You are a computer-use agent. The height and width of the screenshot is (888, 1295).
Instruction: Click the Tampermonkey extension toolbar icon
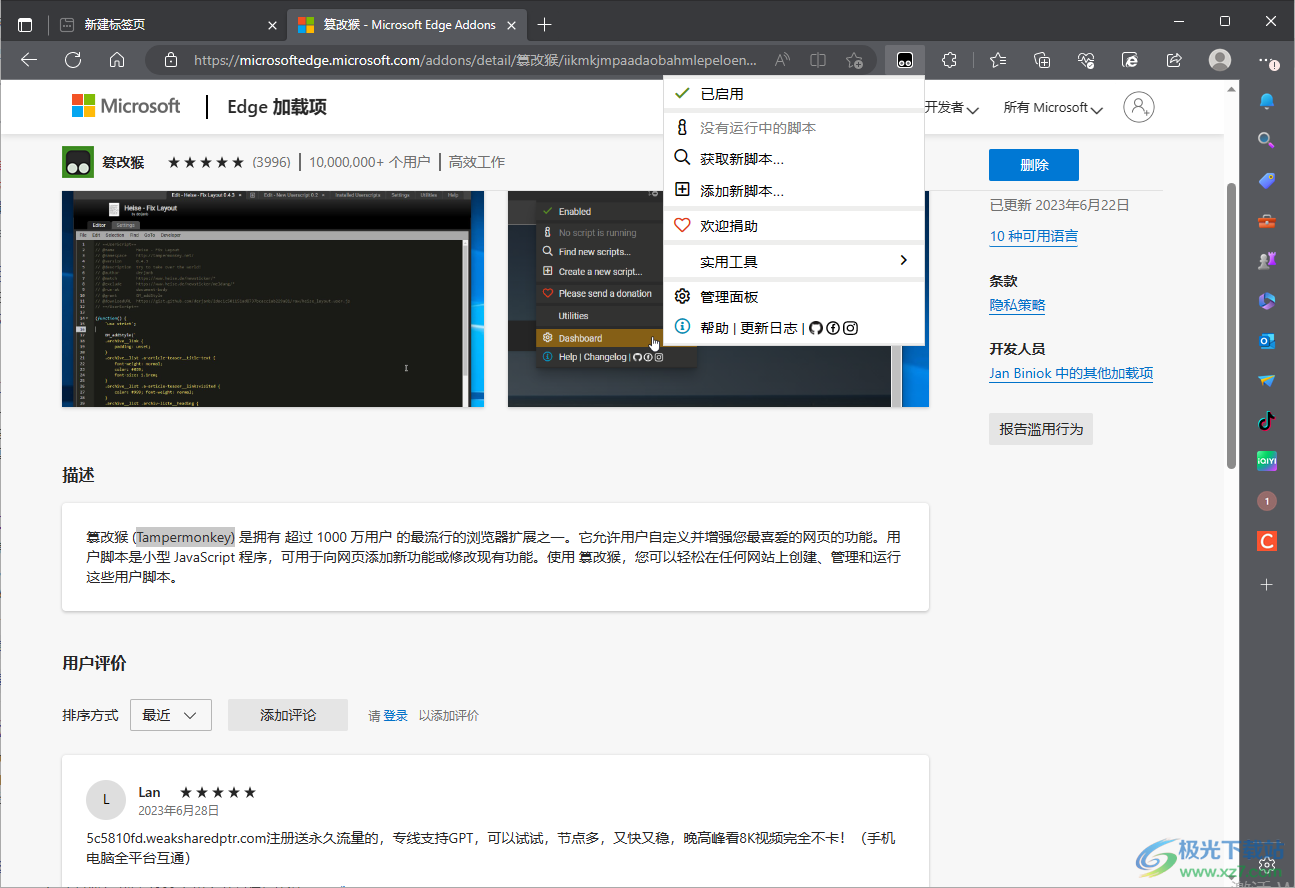pyautogui.click(x=905, y=60)
